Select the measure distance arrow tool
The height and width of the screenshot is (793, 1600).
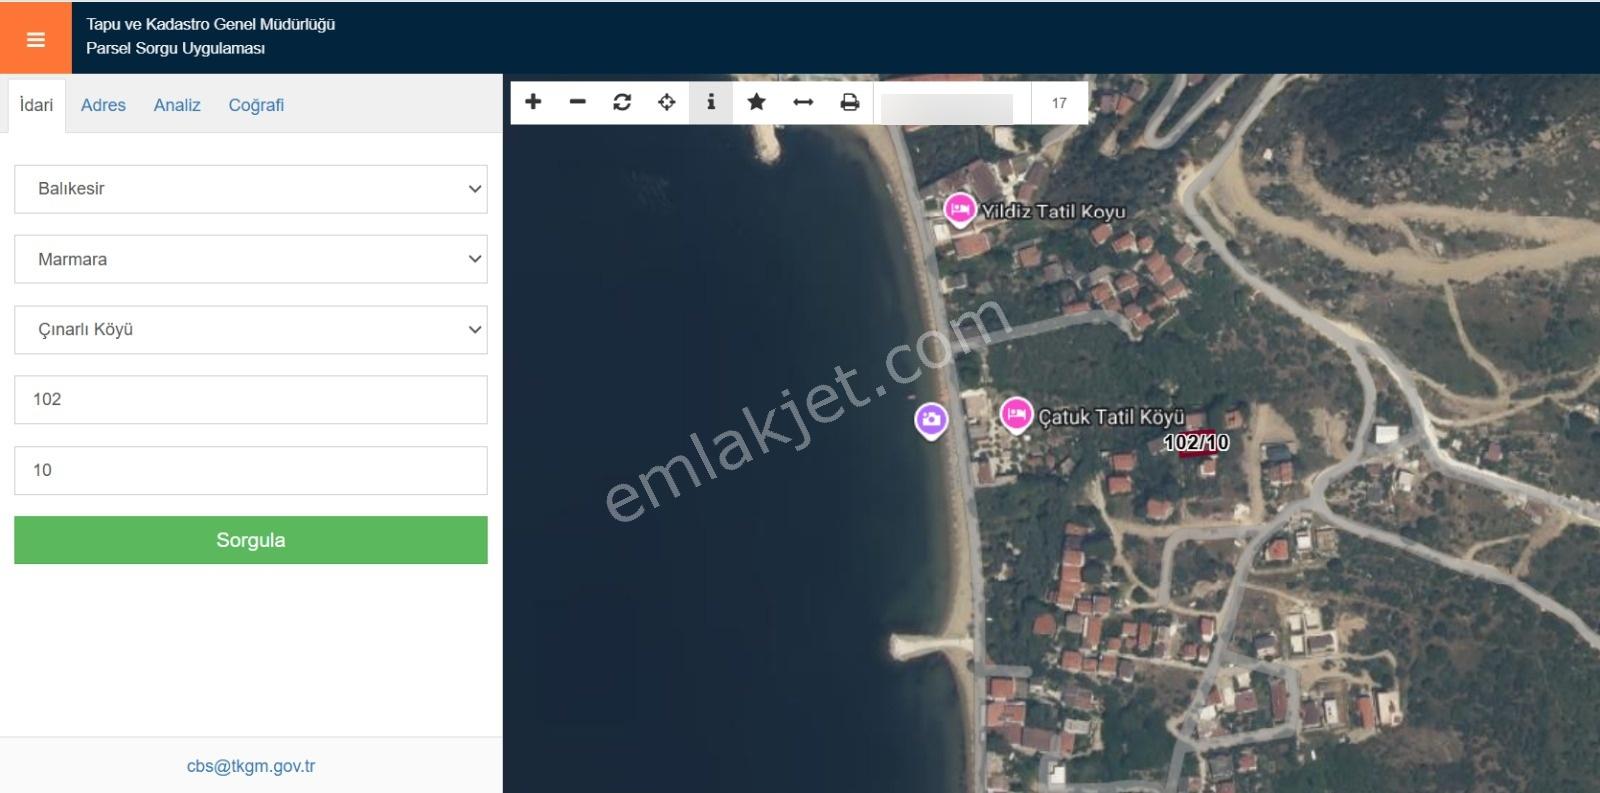[803, 102]
